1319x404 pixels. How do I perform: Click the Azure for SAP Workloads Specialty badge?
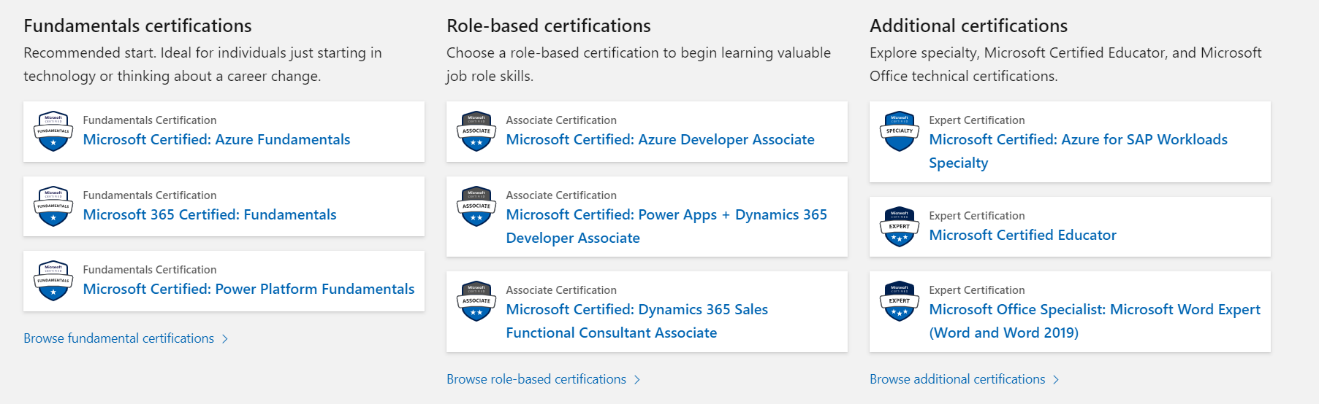(899, 131)
